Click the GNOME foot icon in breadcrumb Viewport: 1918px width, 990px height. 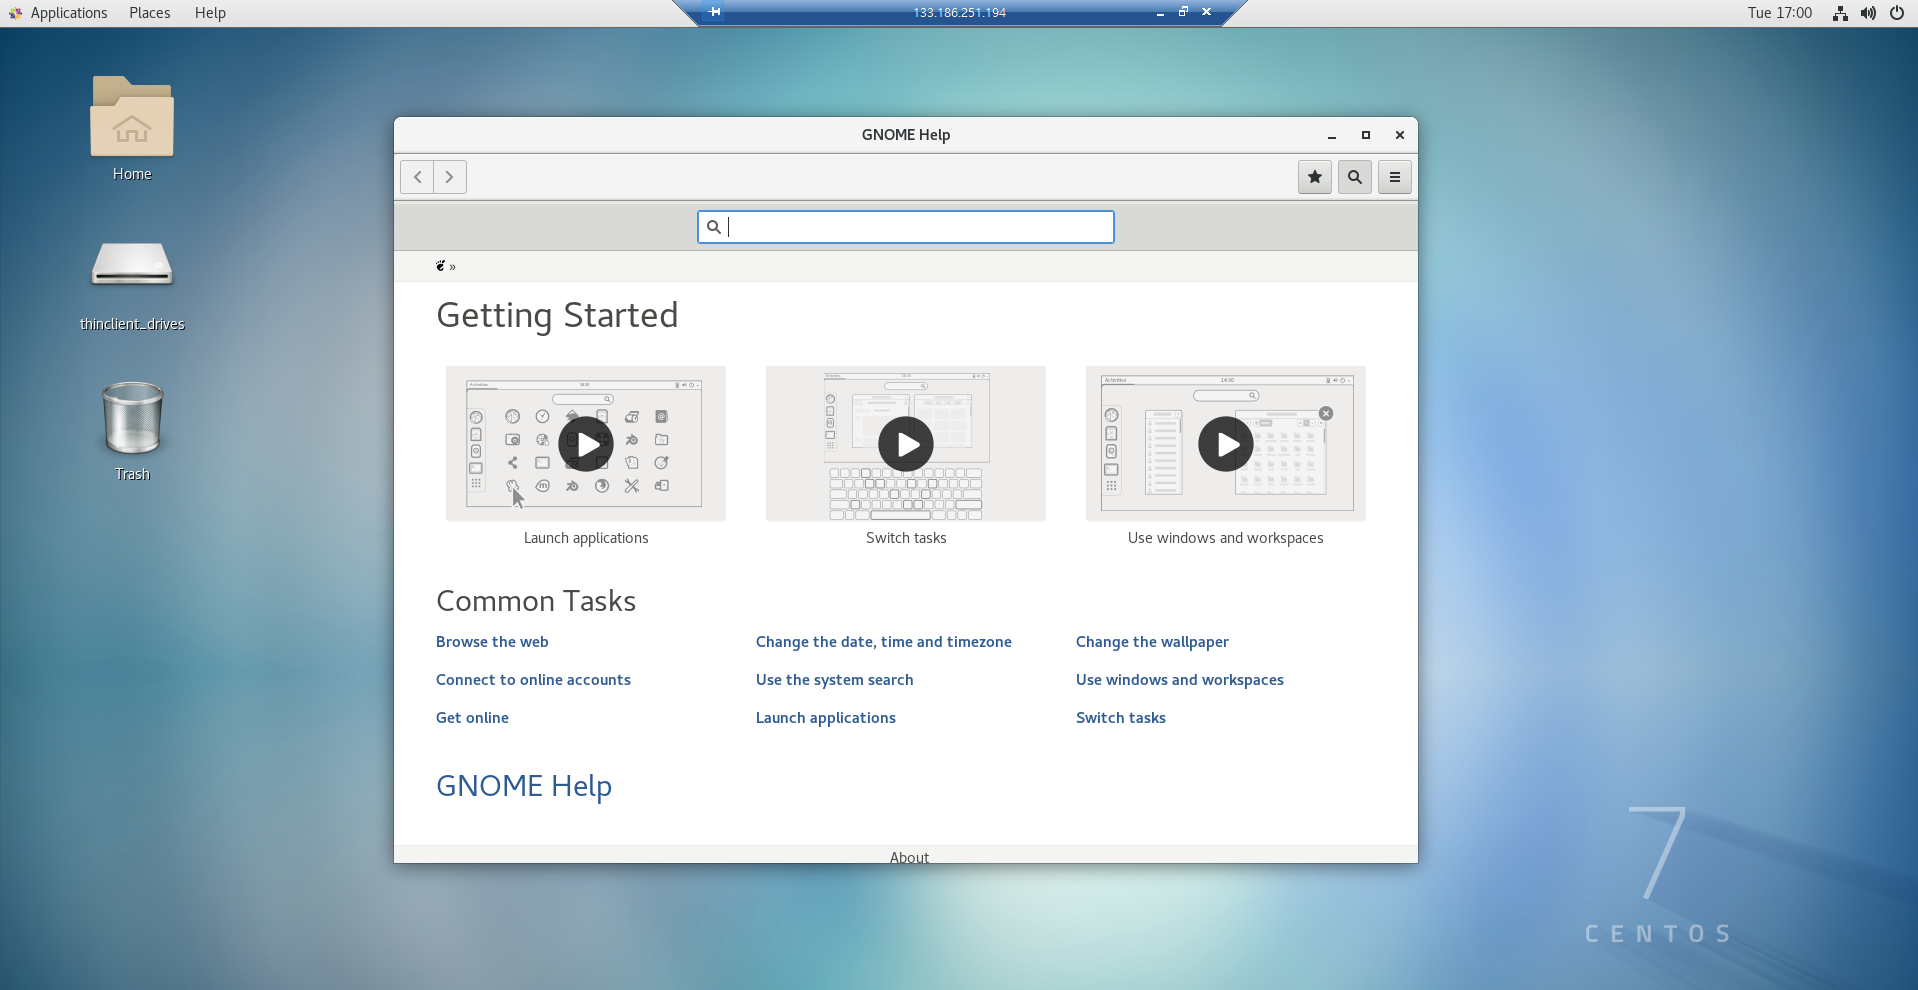click(440, 266)
